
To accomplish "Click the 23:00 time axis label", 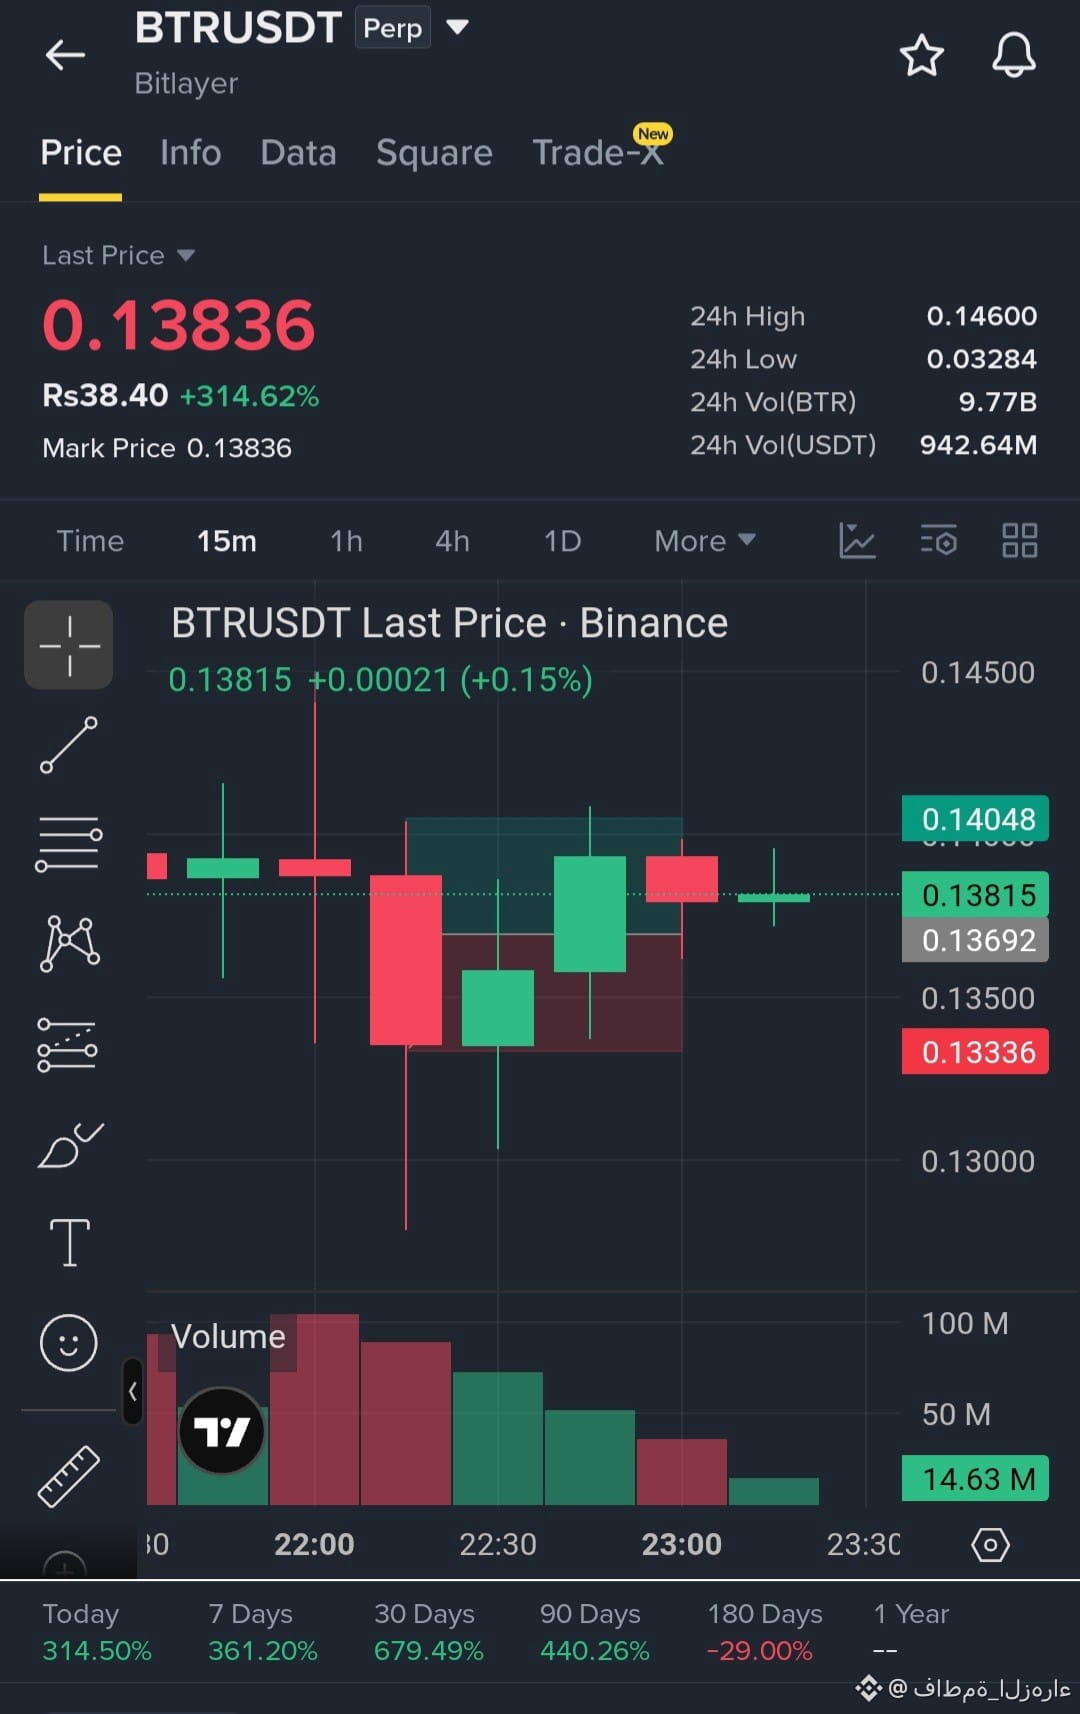I will coord(681,1545).
